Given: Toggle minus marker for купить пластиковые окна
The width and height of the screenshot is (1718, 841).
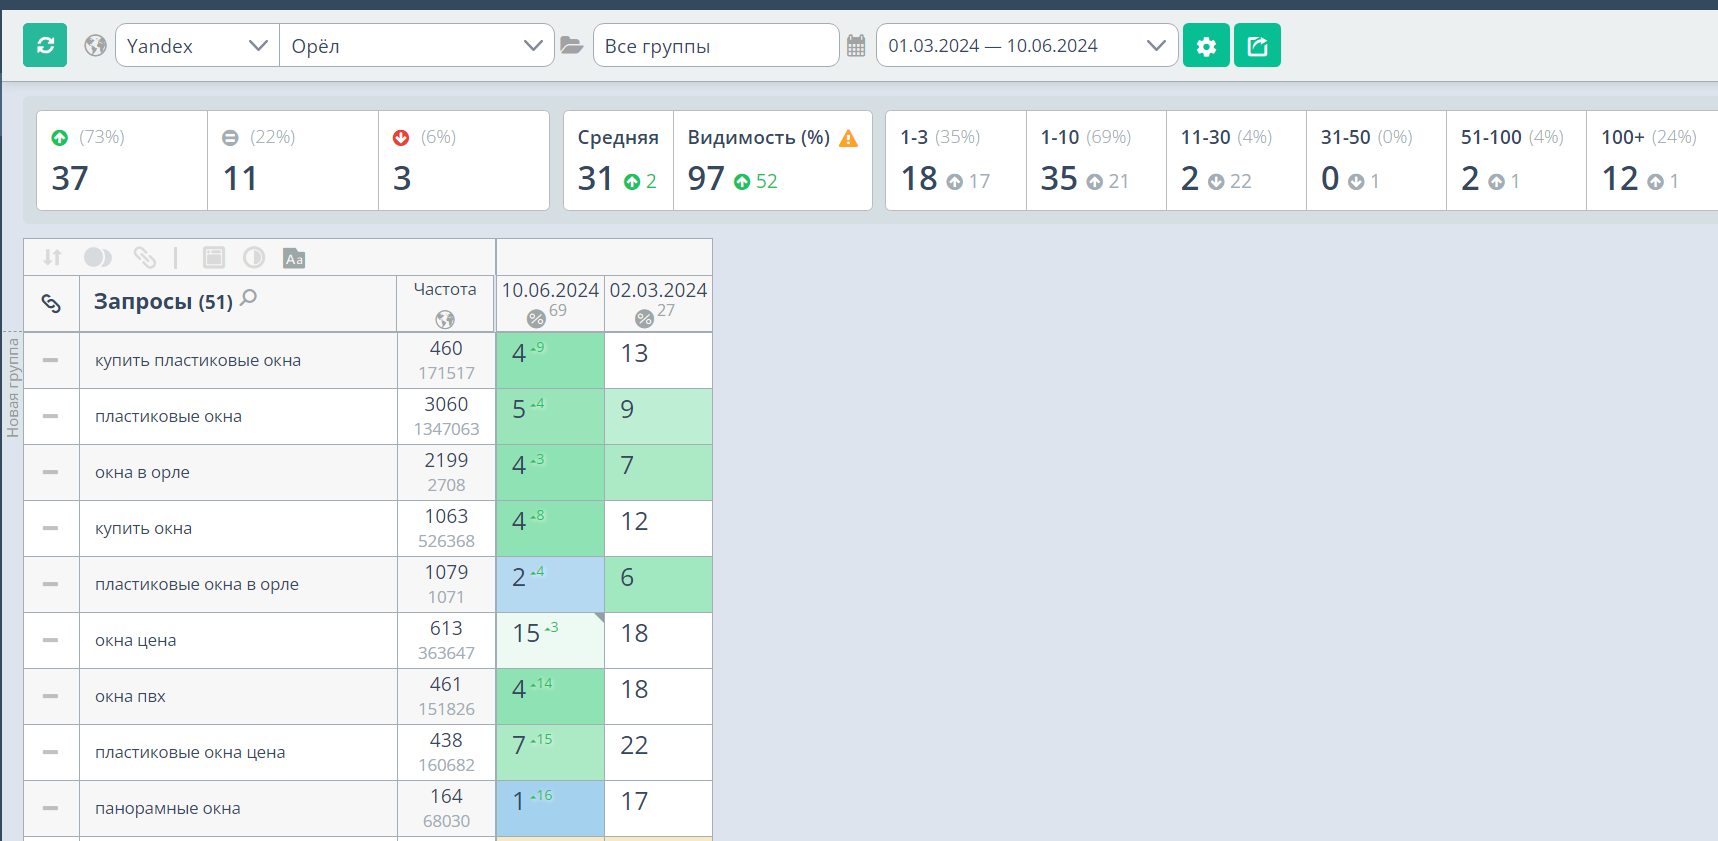Looking at the screenshot, I should pyautogui.click(x=51, y=360).
